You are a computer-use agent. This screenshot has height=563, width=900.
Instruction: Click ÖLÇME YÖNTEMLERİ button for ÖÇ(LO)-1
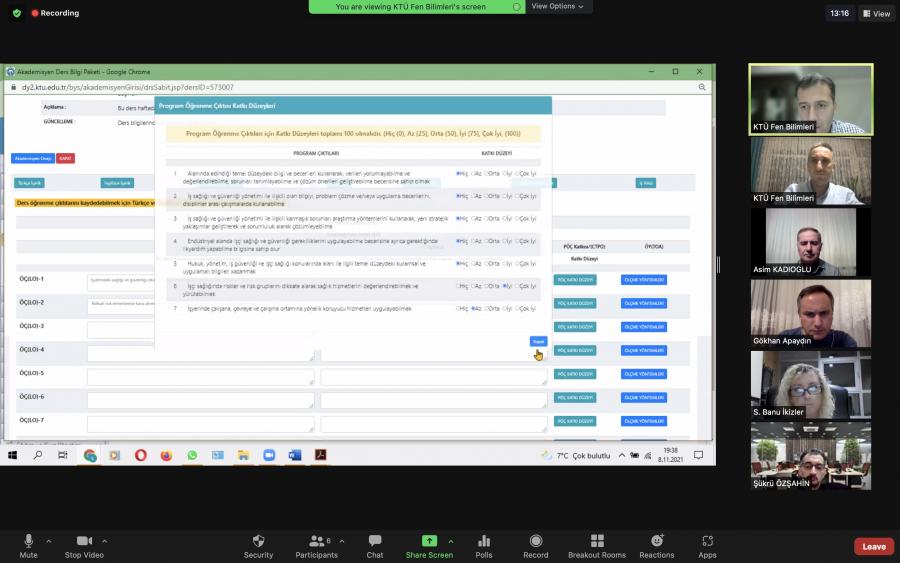[643, 280]
